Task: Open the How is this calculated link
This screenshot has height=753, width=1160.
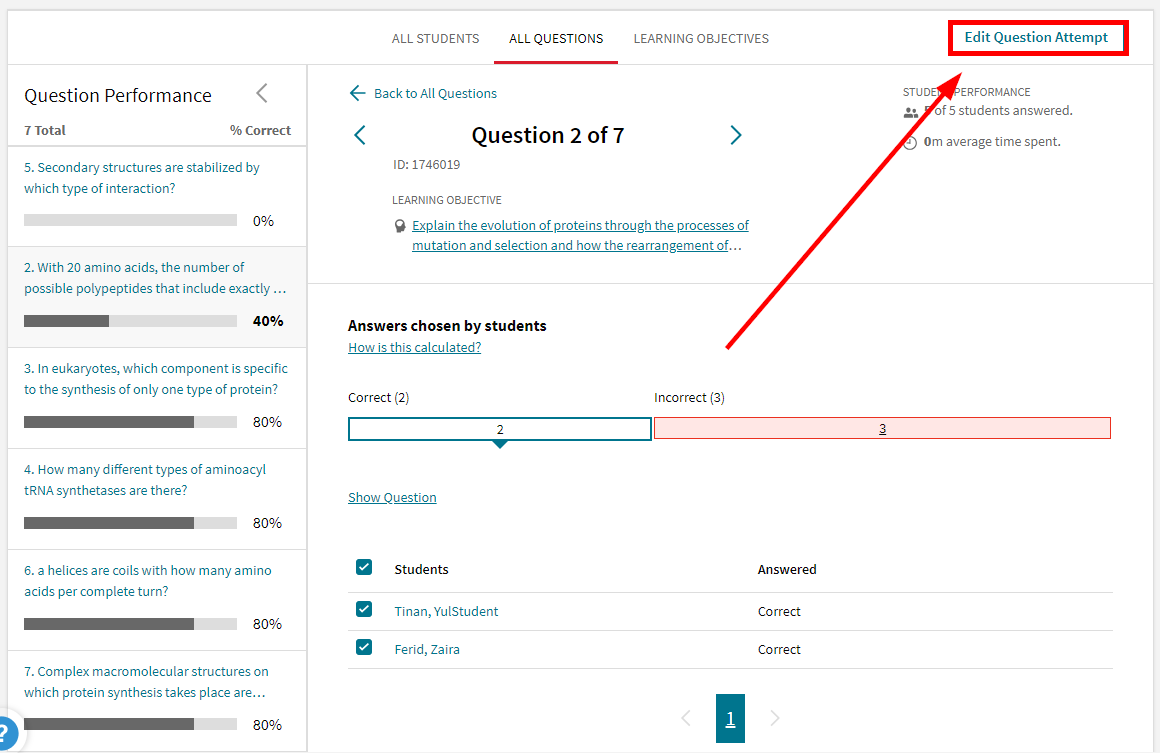Action: (x=414, y=347)
